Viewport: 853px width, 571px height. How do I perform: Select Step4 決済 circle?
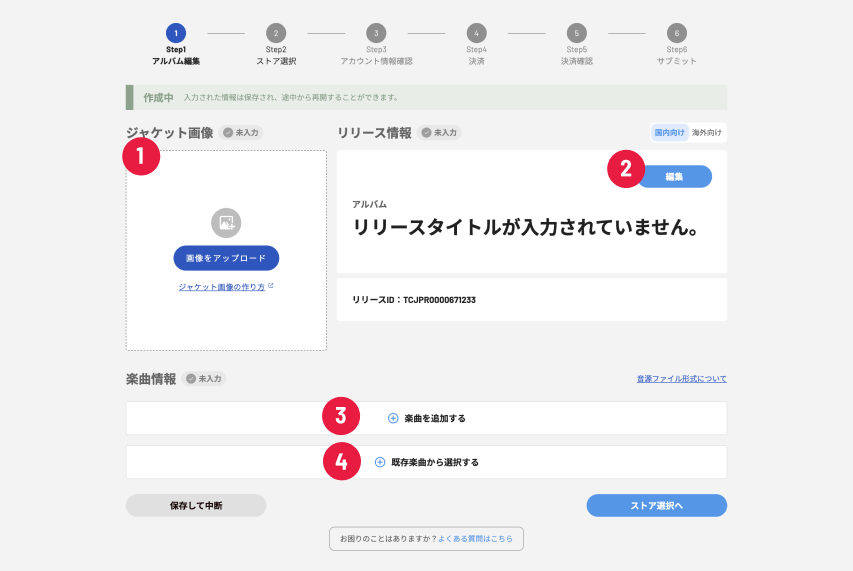point(477,33)
